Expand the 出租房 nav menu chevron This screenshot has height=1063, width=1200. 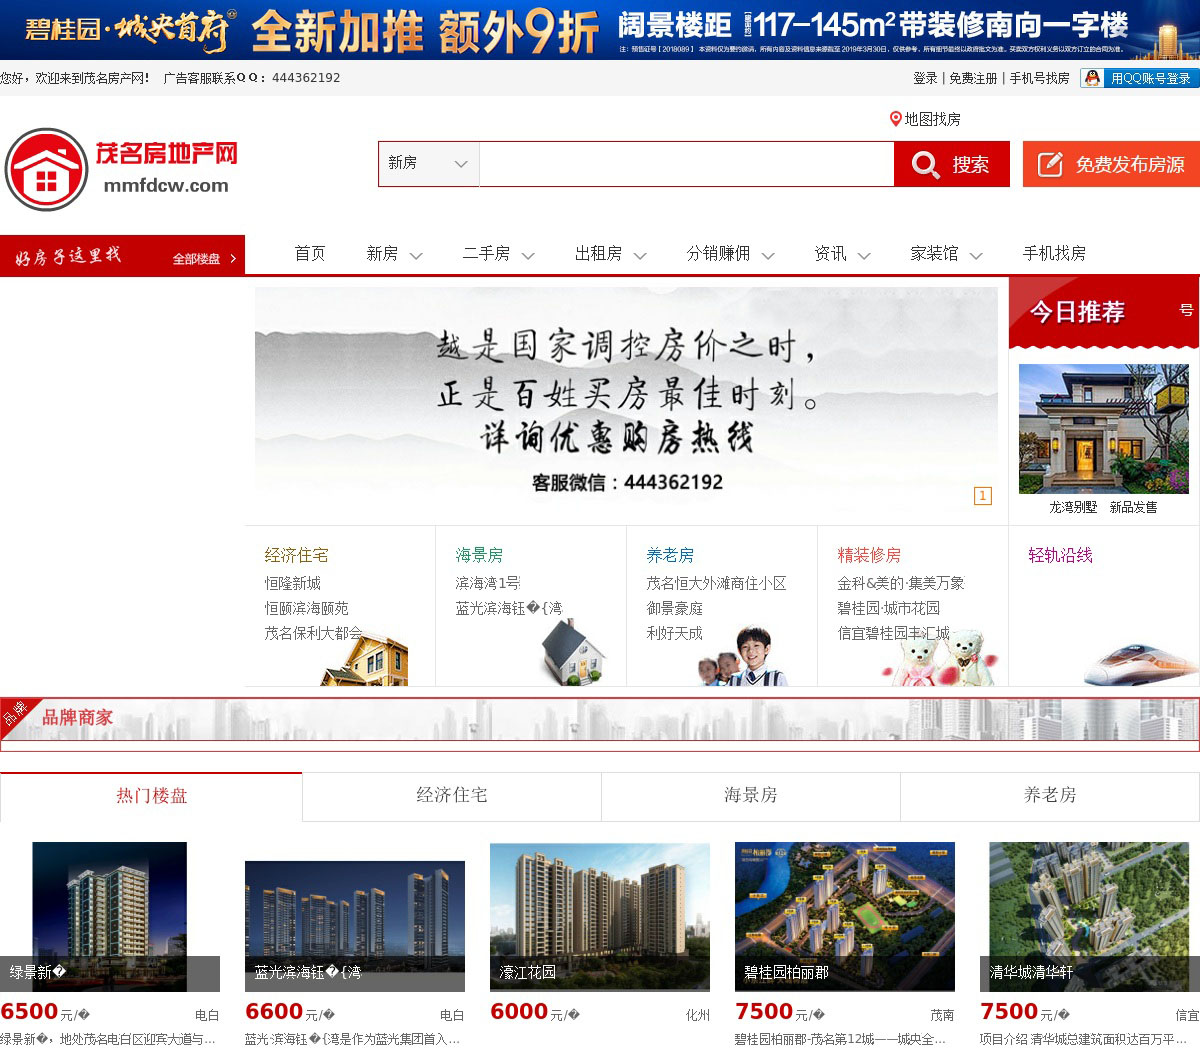(x=640, y=256)
